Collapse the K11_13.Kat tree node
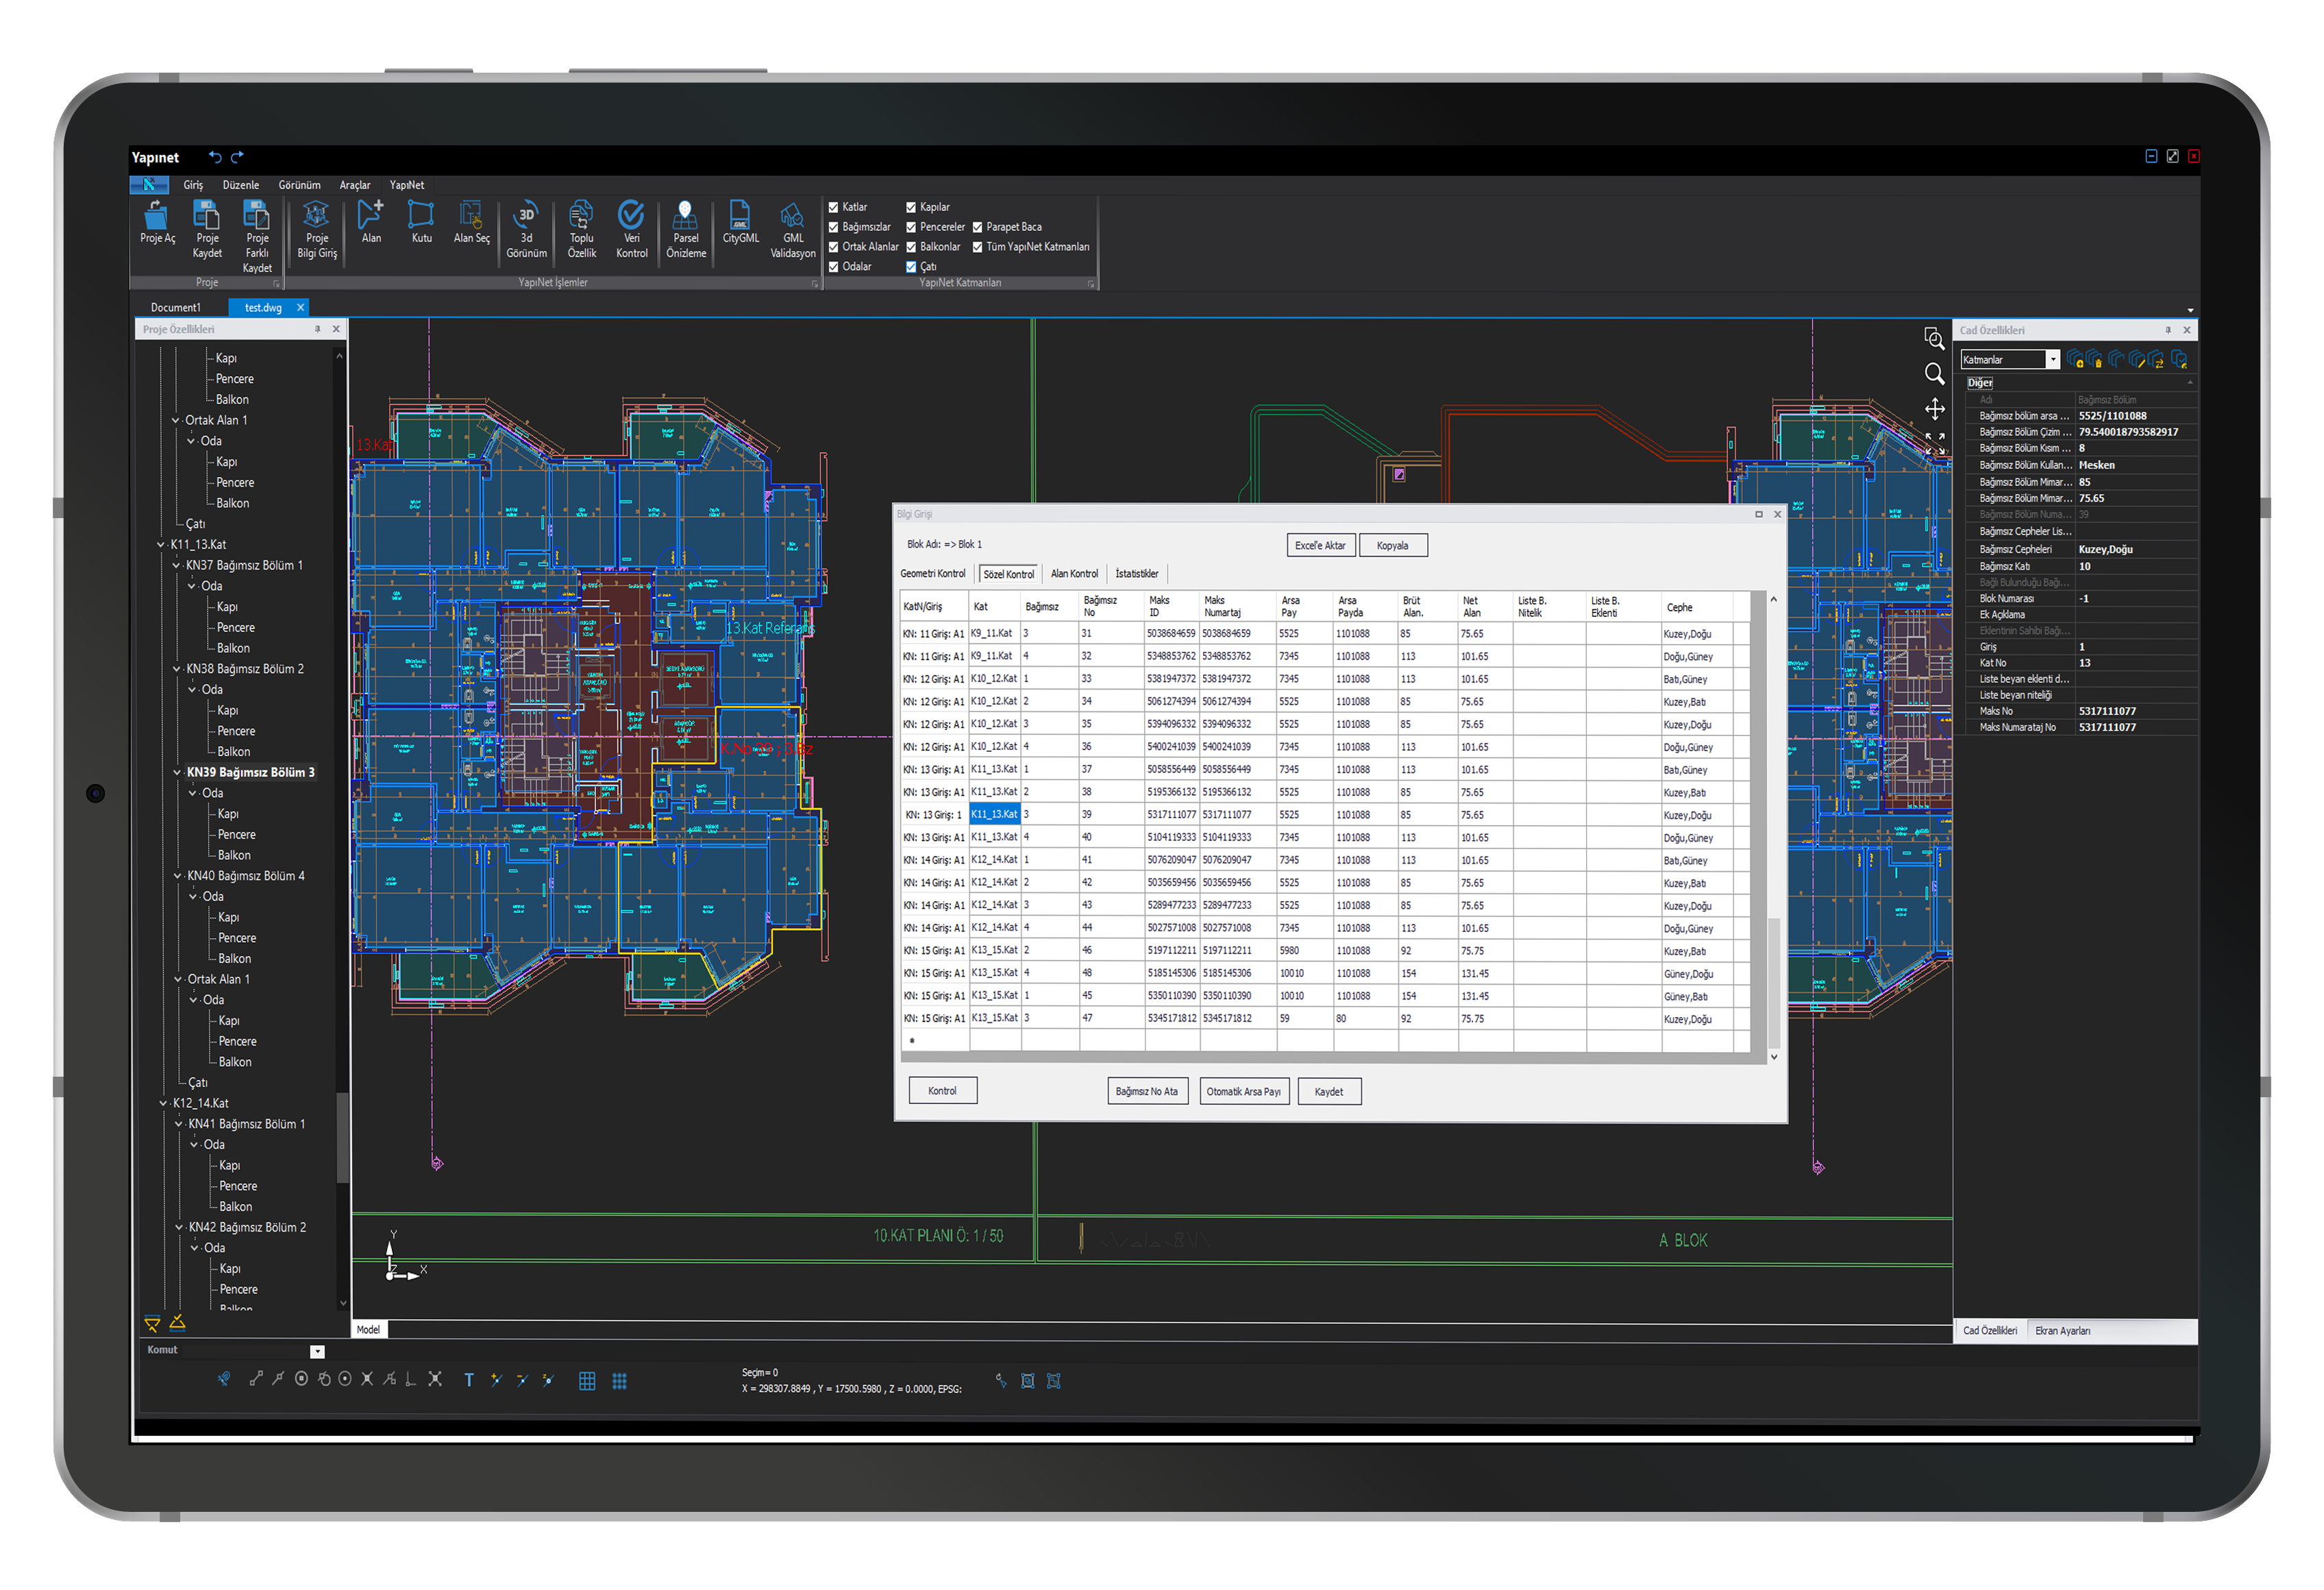This screenshot has height=1590, width=2324. (x=162, y=545)
